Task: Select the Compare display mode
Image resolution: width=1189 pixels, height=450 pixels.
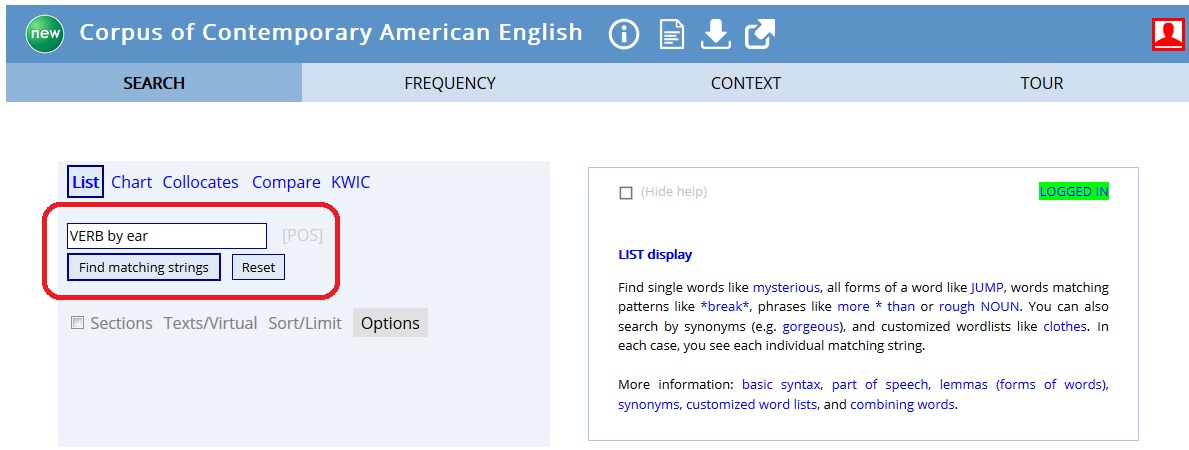Action: coord(286,182)
